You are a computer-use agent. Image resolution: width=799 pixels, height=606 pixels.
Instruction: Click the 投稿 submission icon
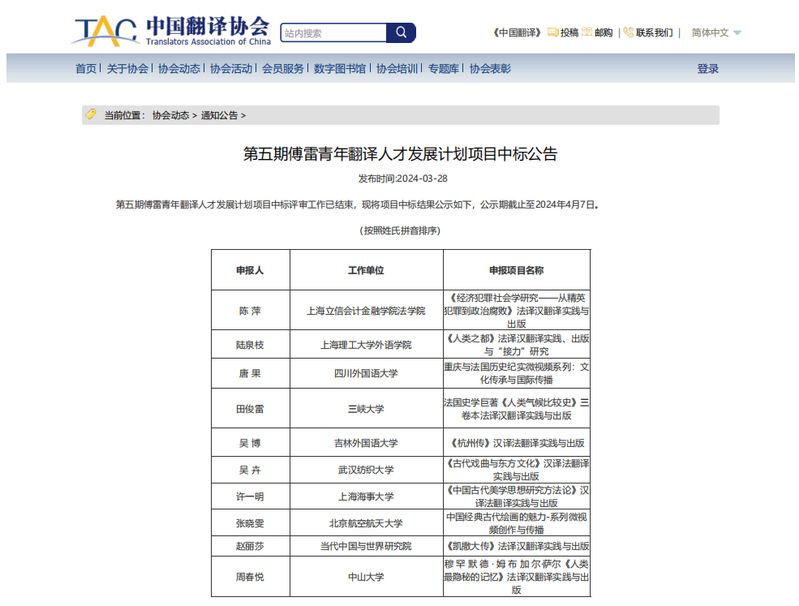(553, 32)
